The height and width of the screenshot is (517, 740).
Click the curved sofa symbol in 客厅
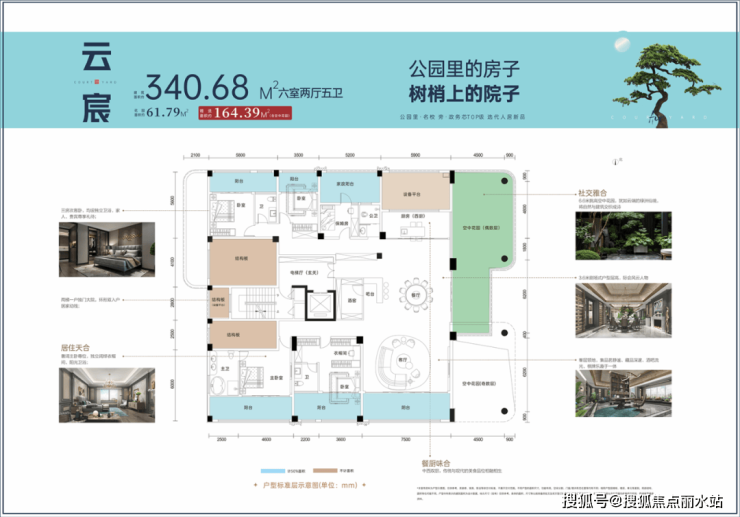[403, 362]
